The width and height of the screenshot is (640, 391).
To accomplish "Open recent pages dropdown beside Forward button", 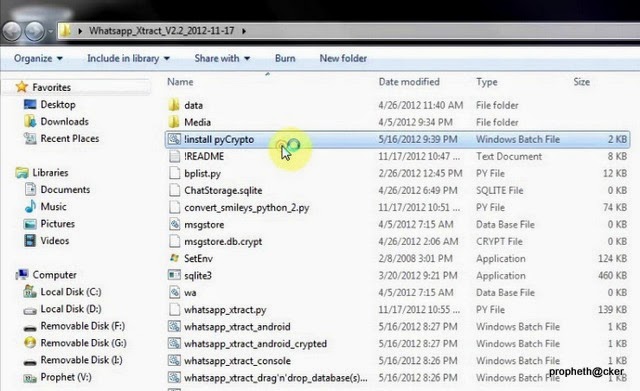I will 51,31.
